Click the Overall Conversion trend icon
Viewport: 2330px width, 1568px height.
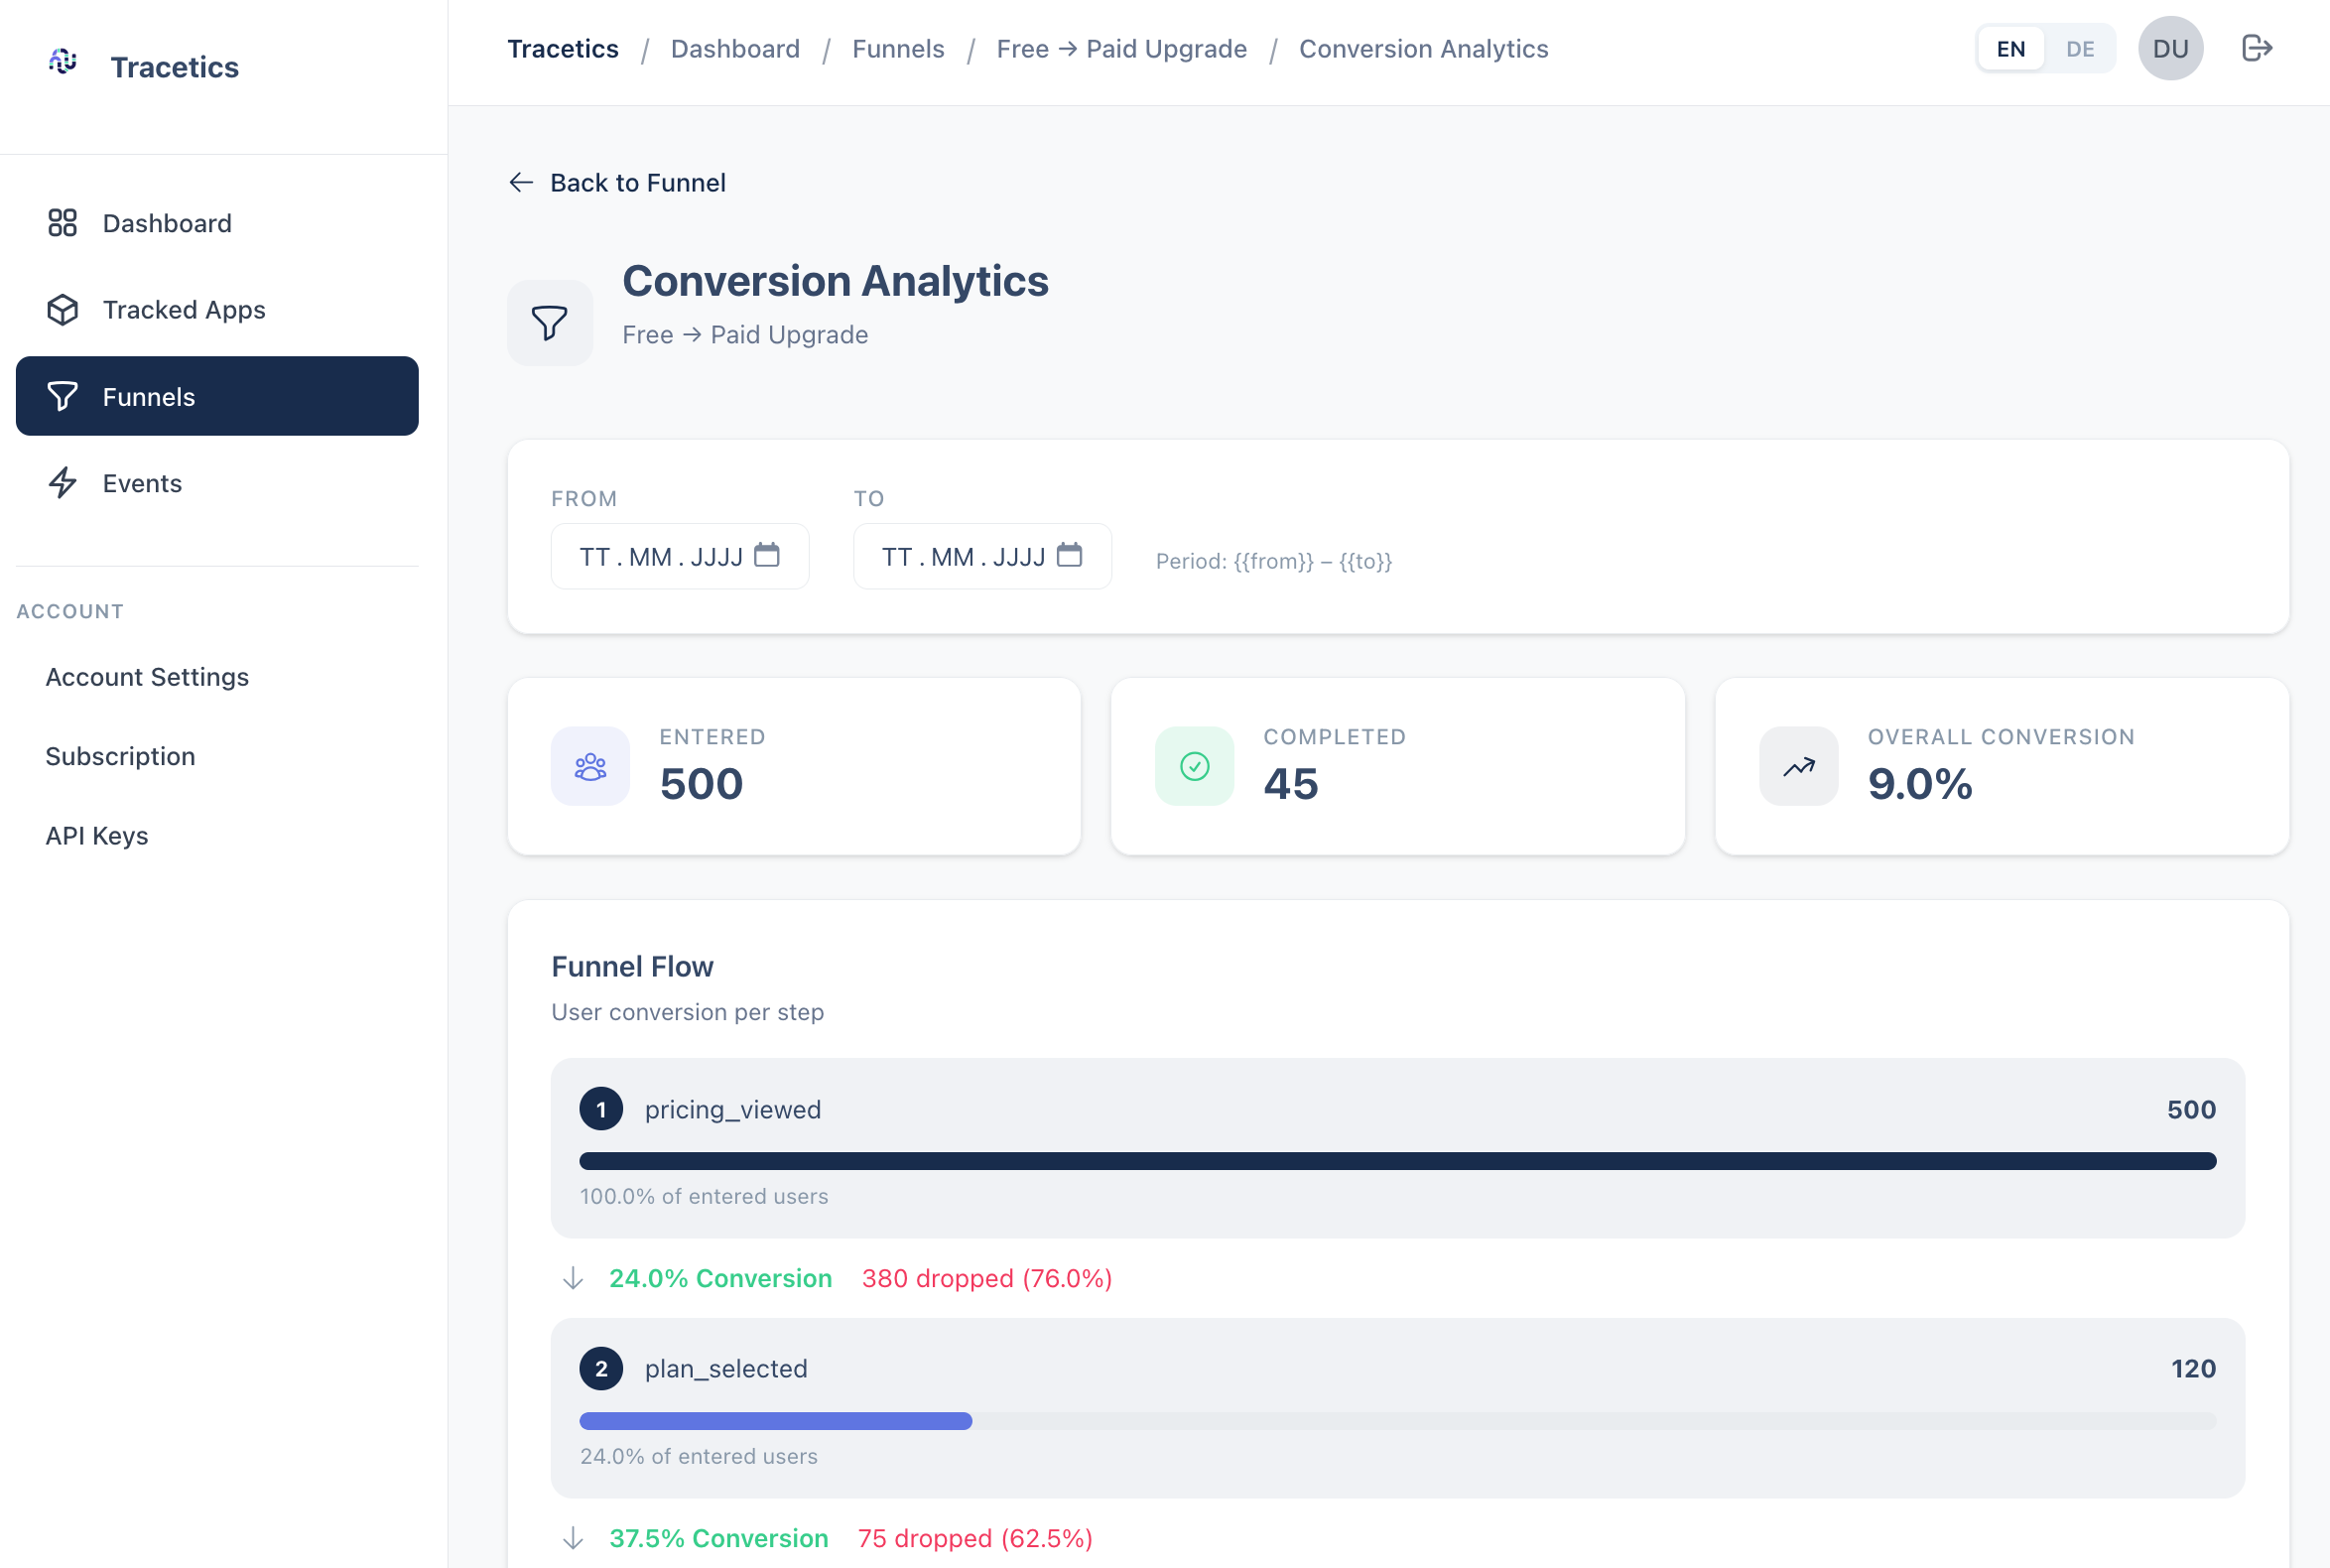click(1799, 766)
